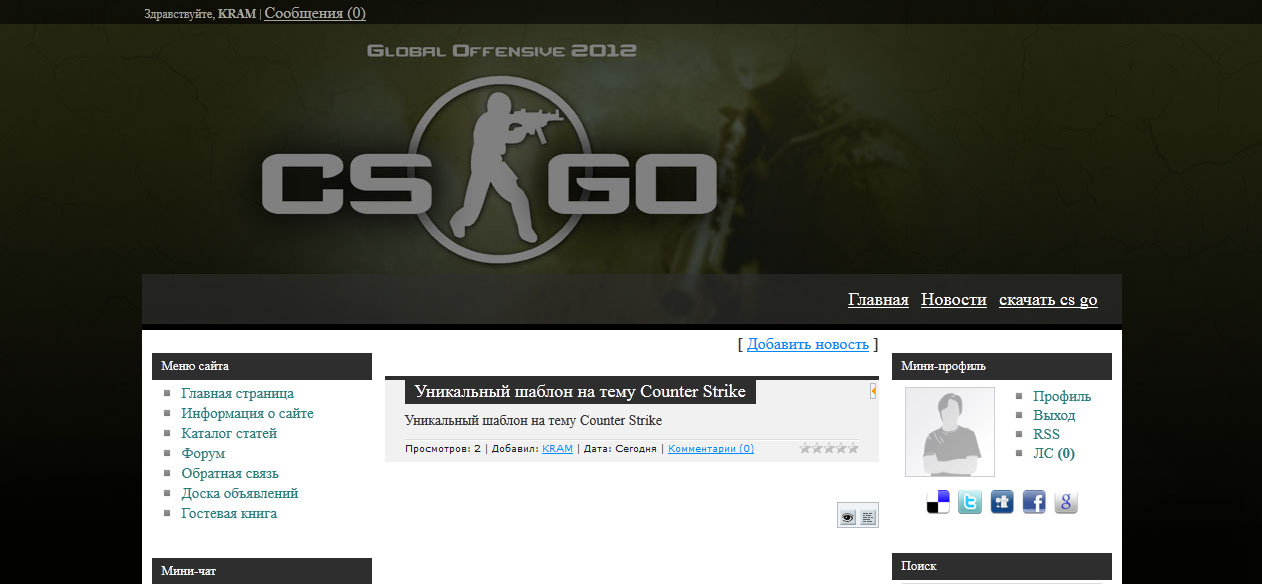
Task: Click the Поиск block header
Action: click(1002, 566)
